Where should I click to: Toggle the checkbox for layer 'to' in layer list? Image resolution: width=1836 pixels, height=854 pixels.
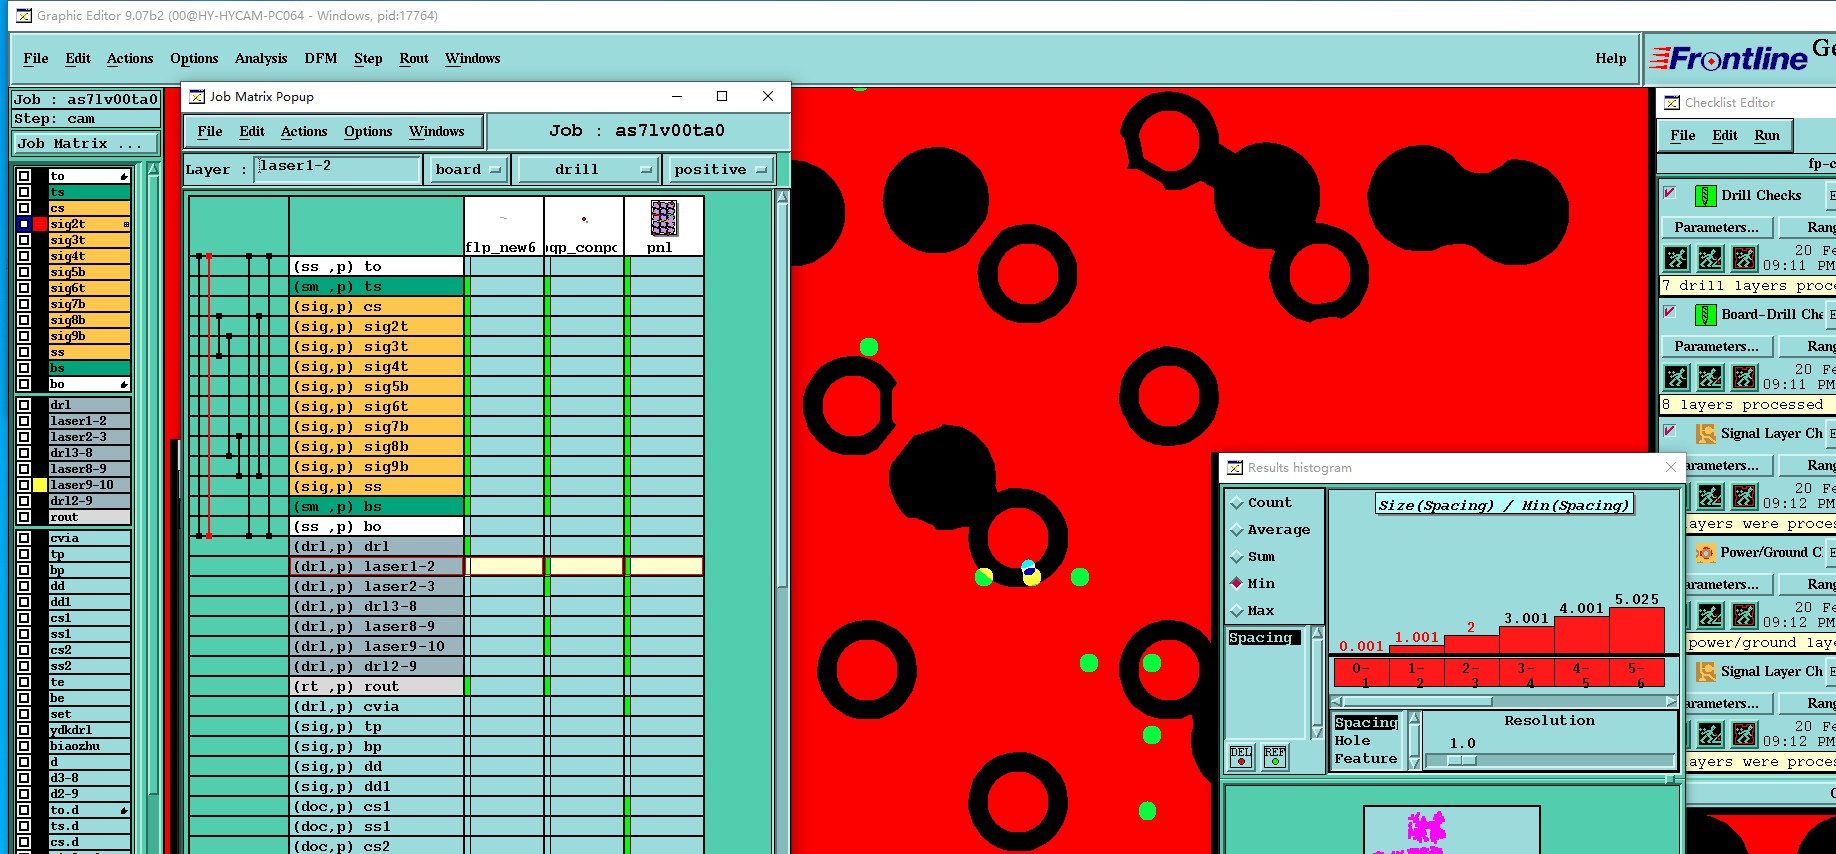click(24, 176)
